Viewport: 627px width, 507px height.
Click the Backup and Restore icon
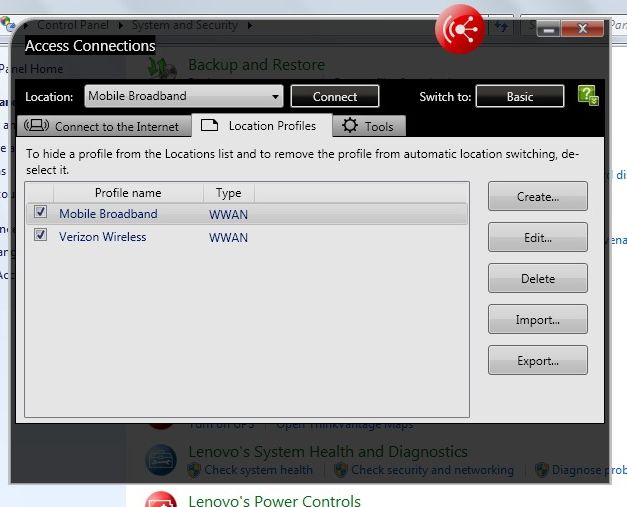(162, 67)
